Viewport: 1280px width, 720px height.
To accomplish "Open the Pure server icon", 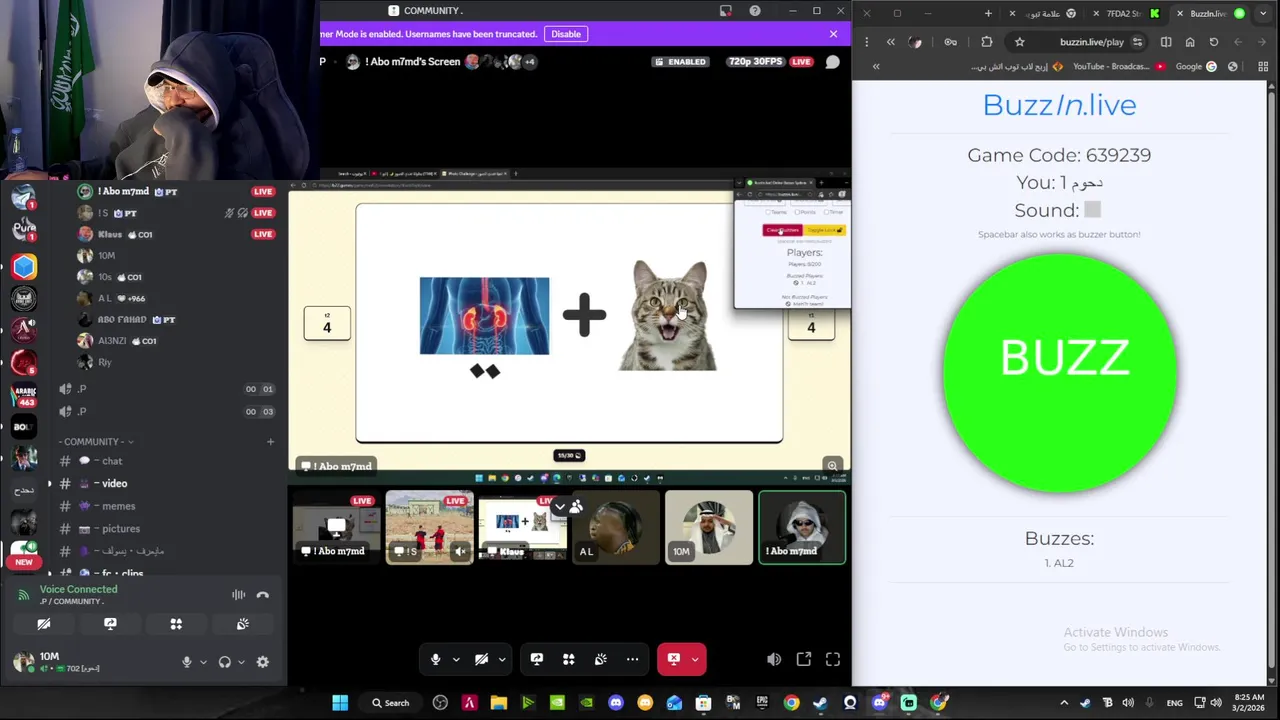I will [x=24, y=230].
